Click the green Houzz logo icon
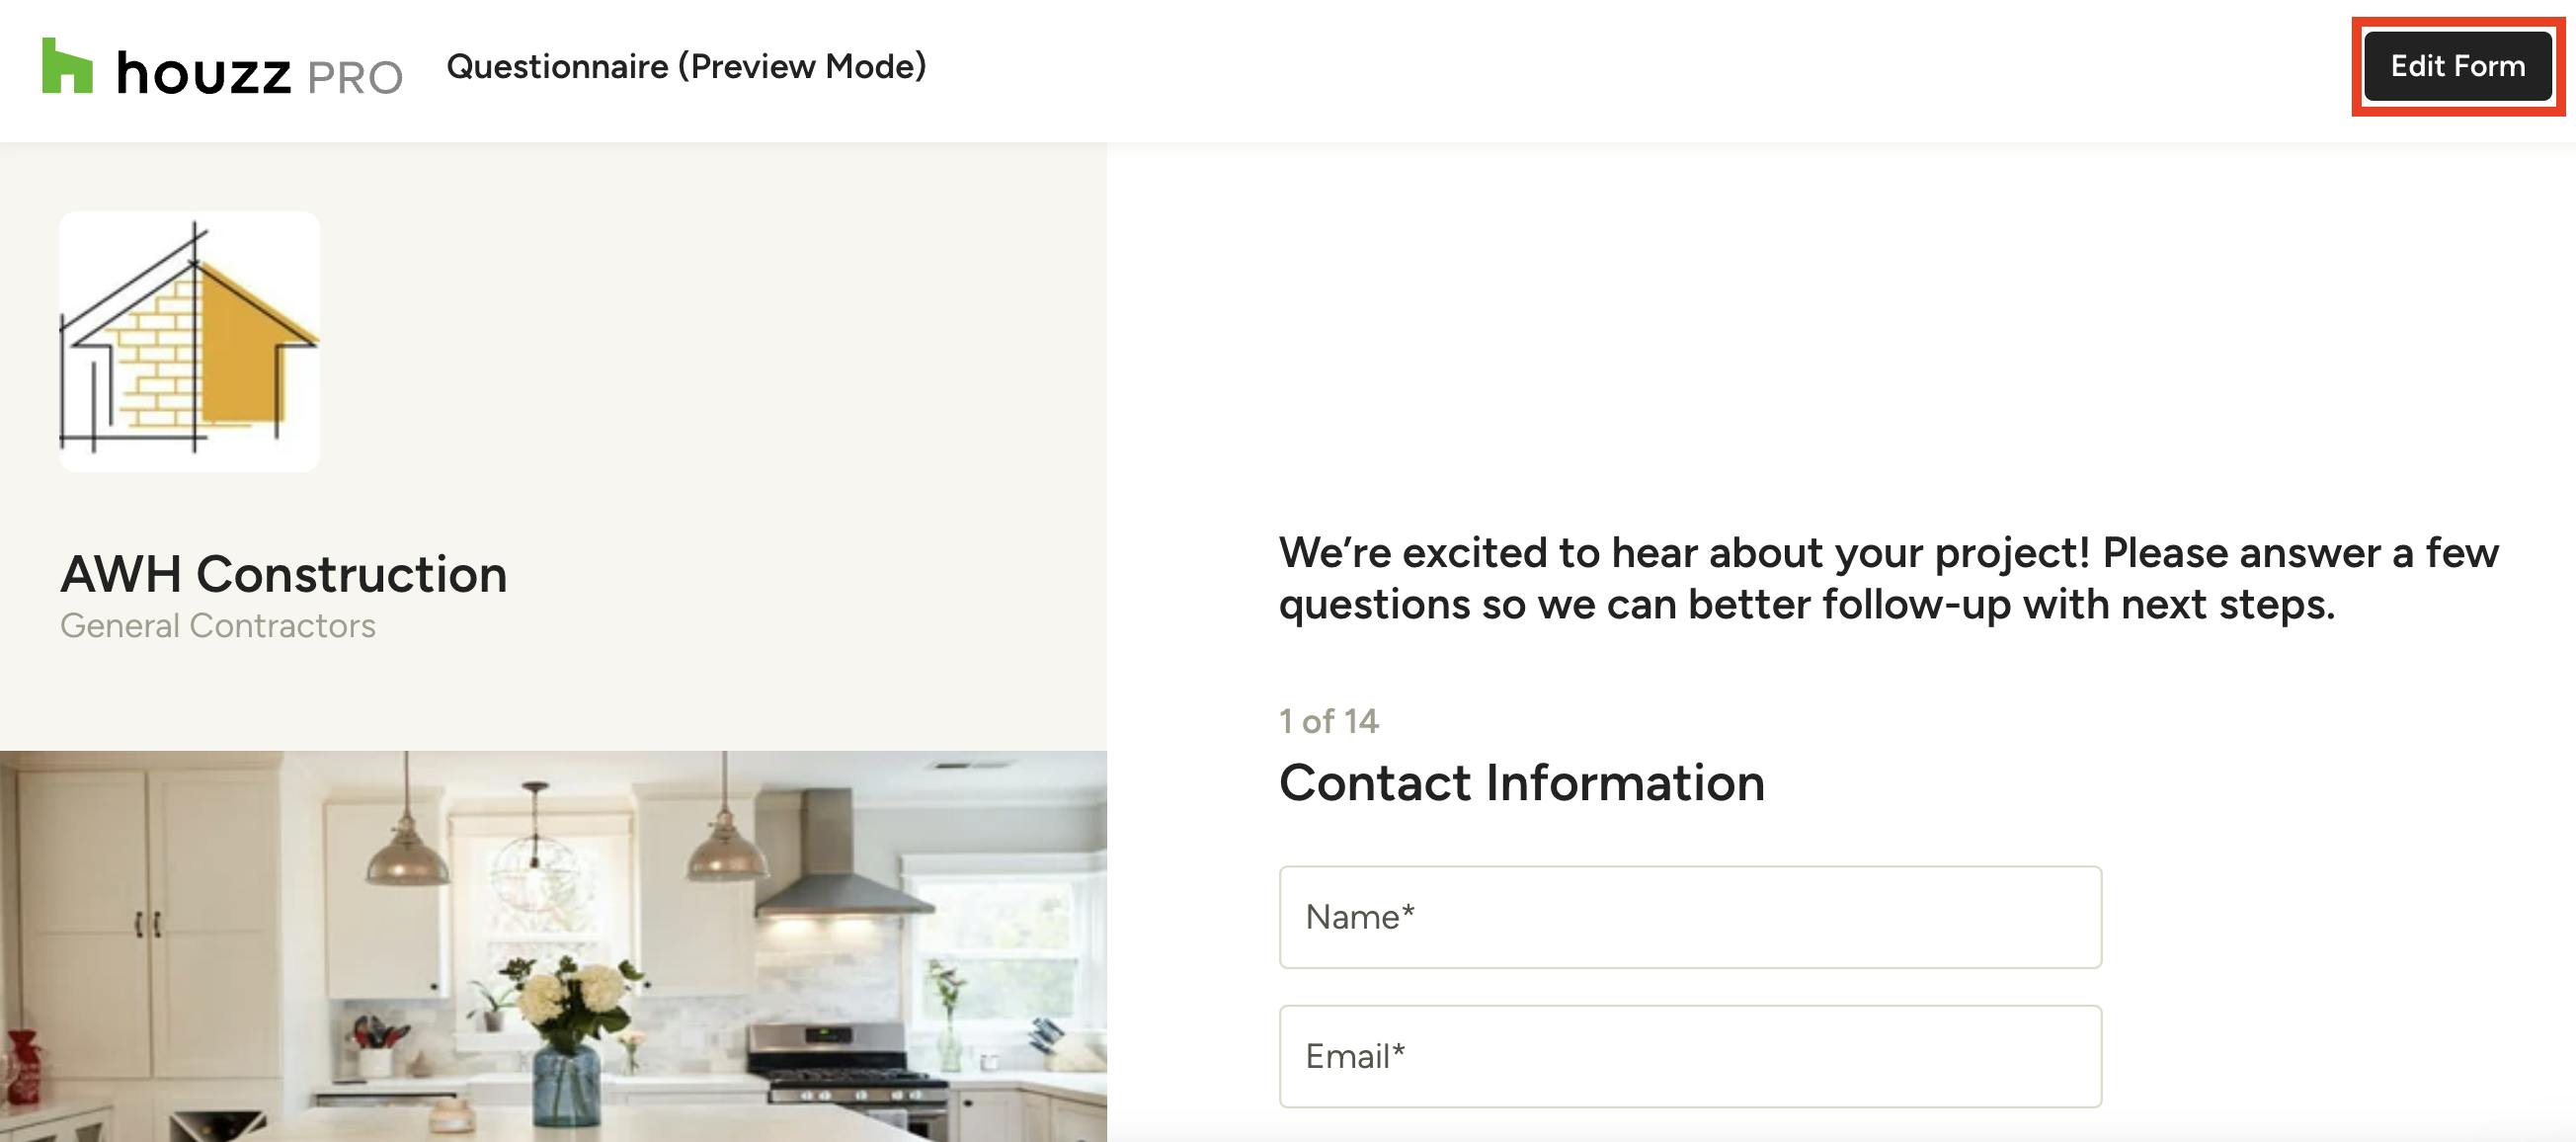2576x1142 pixels. point(67,66)
